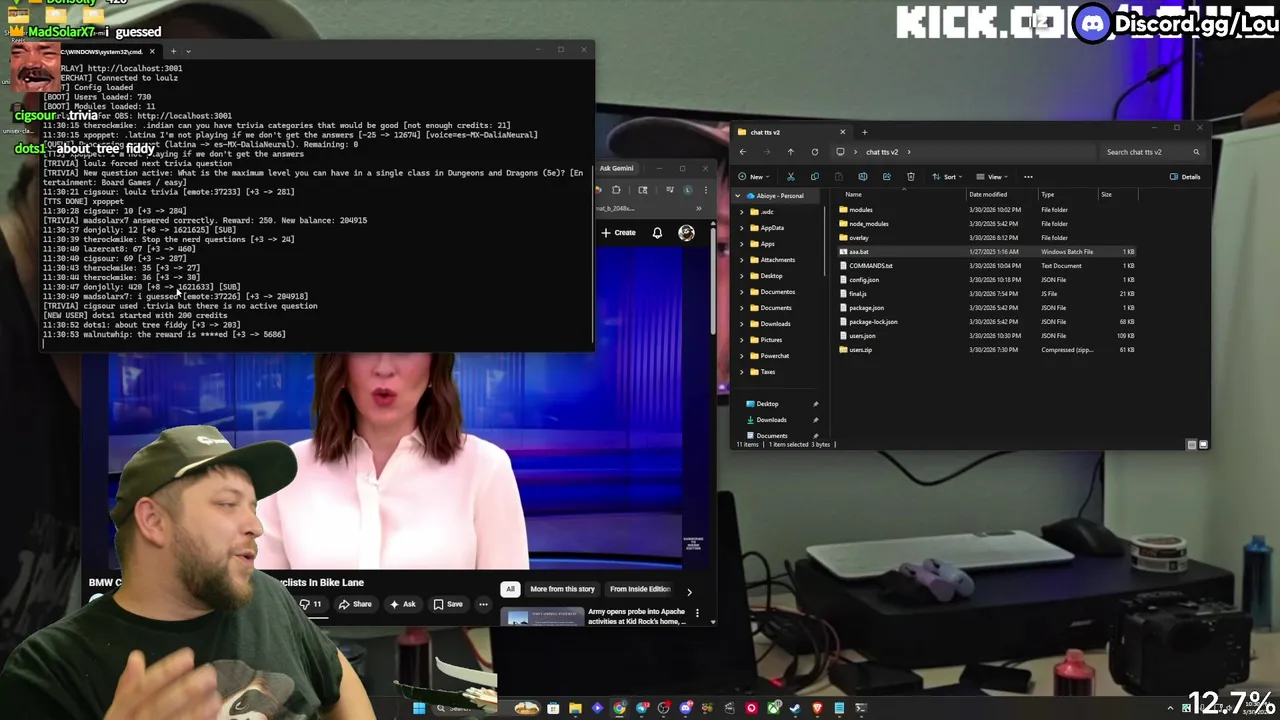This screenshot has width=1280, height=720.
Task: Select the package-lock.json file
Action: [x=873, y=322]
